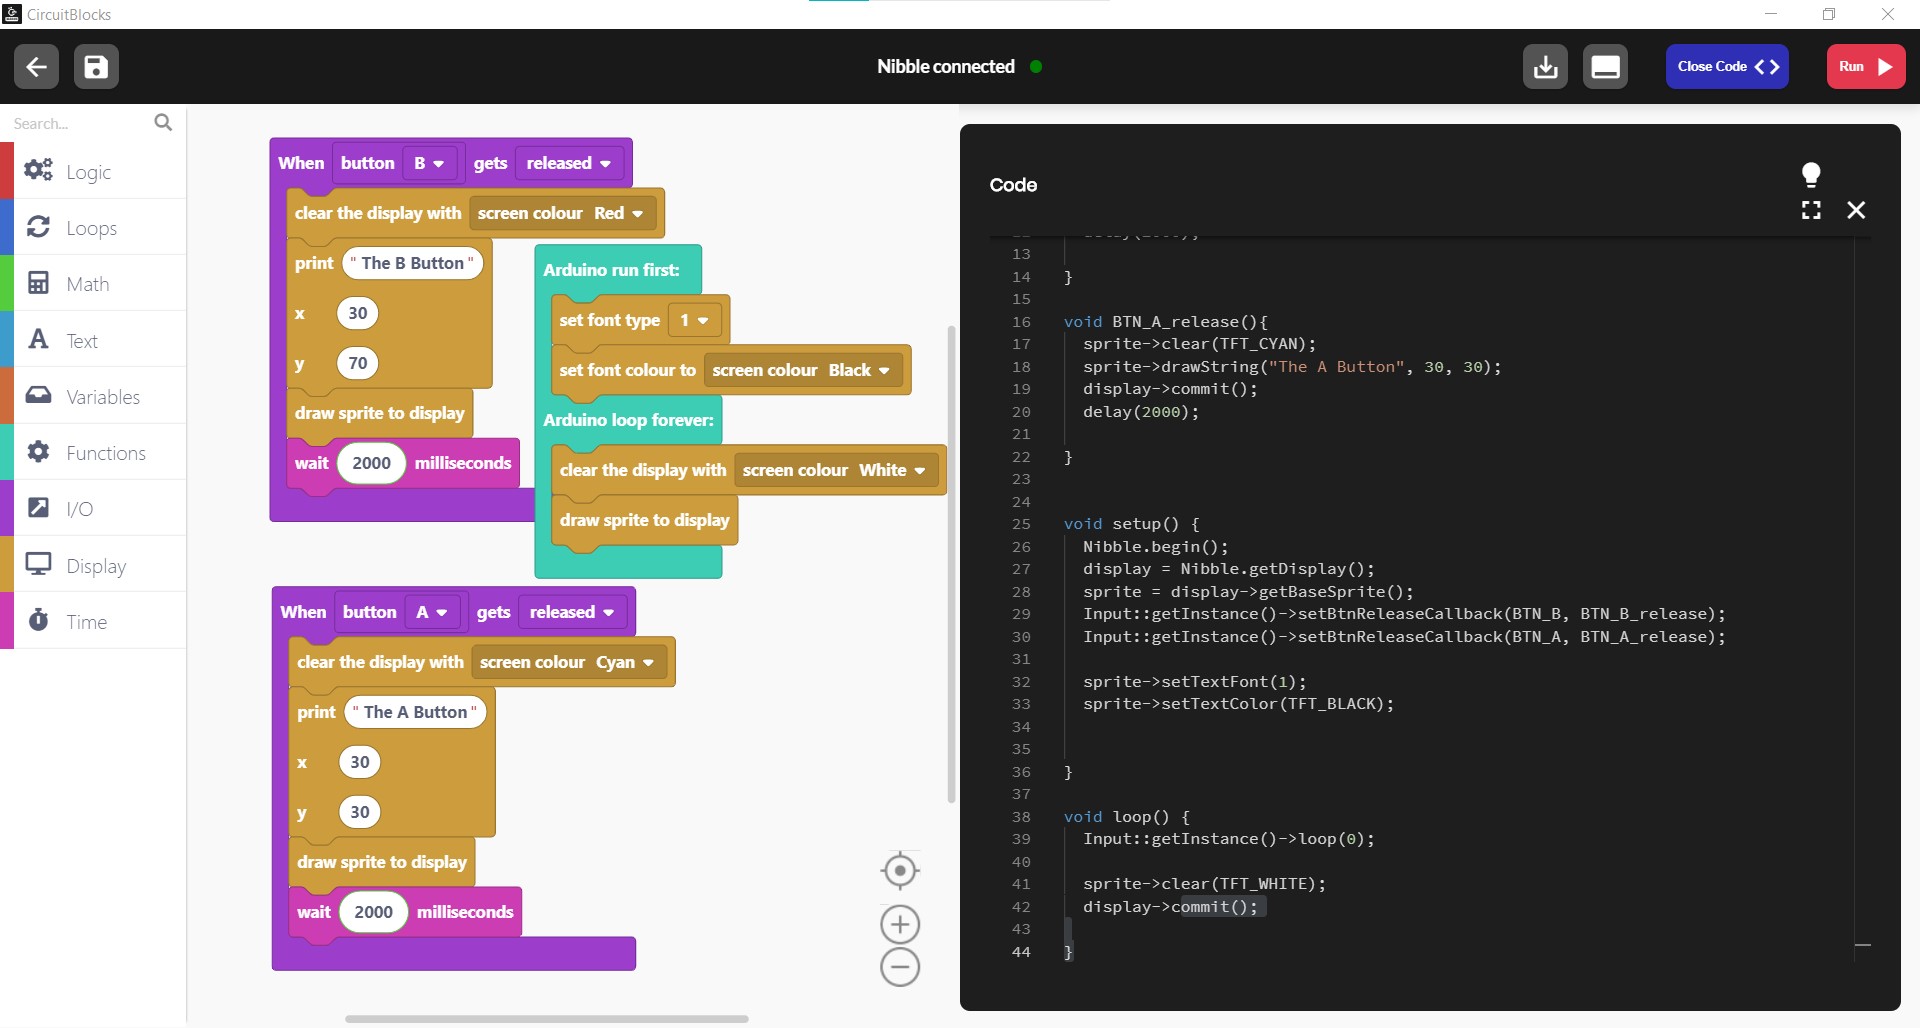Screen dimensions: 1920x1028
Task: Click code line 38 void loop()
Action: [x=1126, y=817]
